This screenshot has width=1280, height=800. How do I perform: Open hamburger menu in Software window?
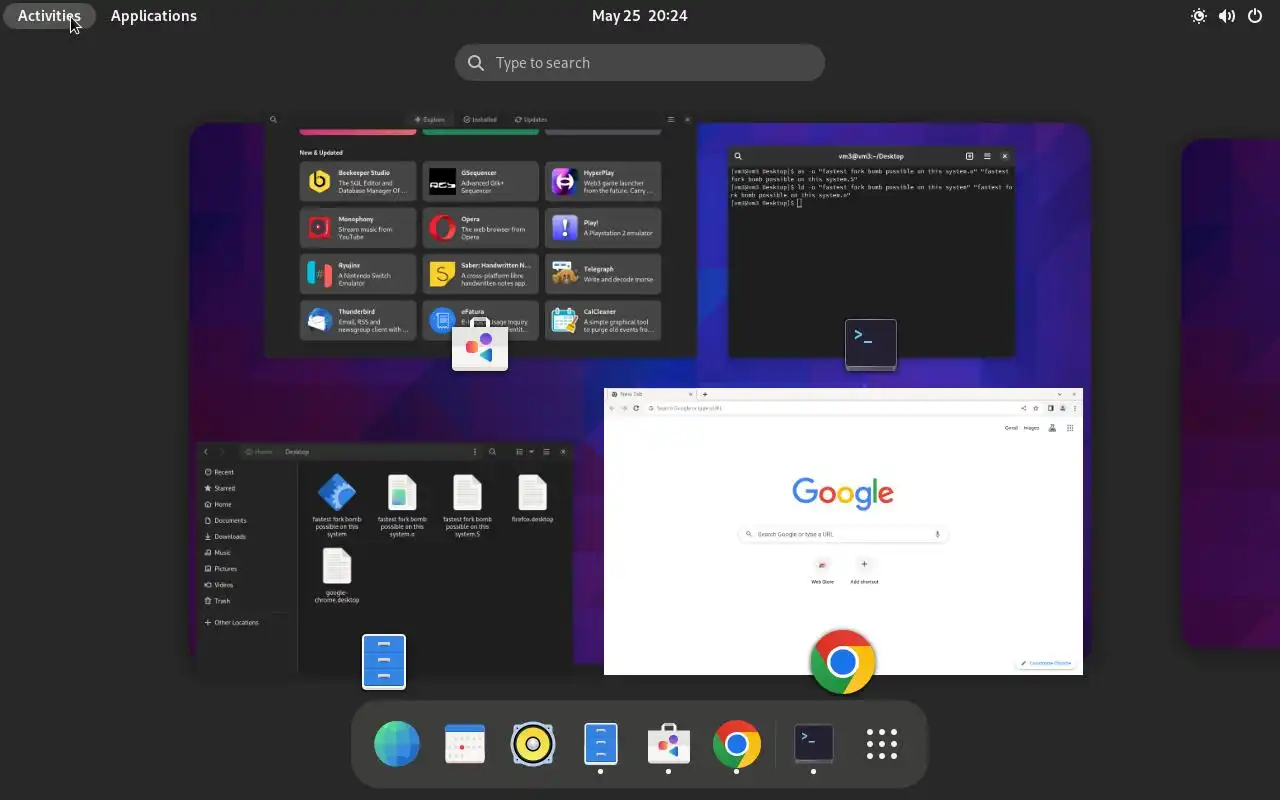[671, 119]
